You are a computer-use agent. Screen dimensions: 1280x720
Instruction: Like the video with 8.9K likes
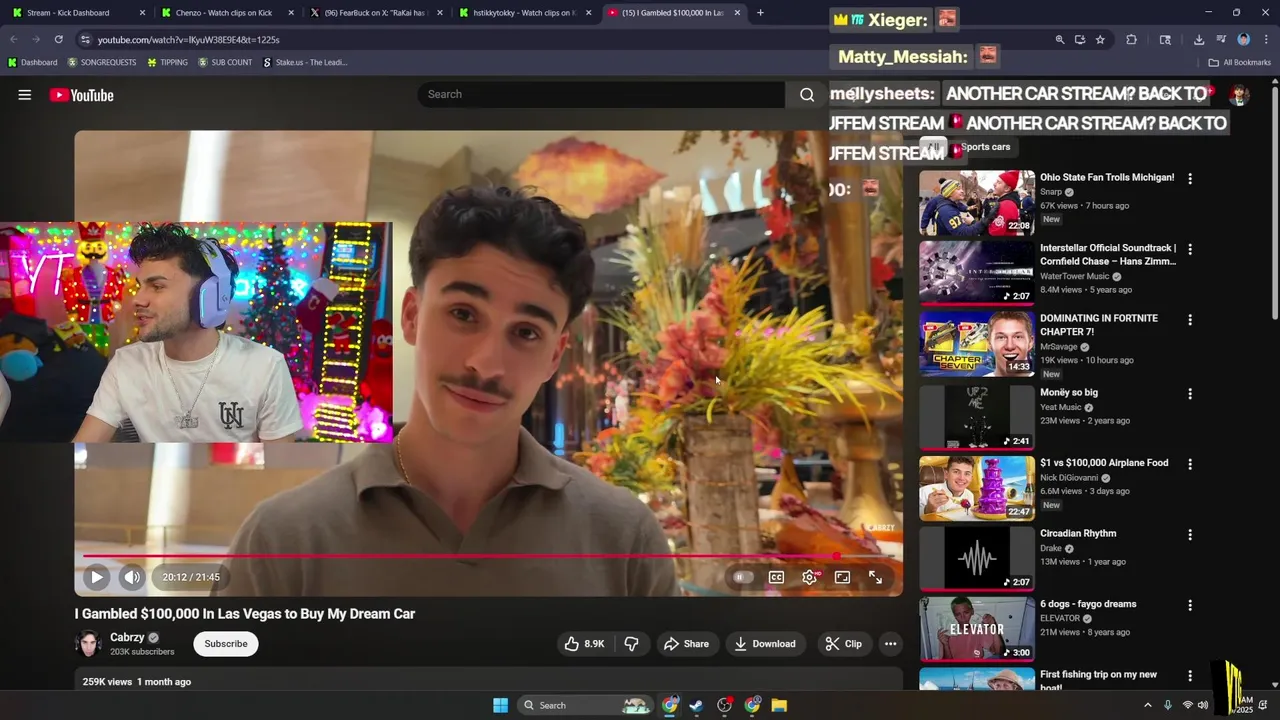tap(585, 644)
